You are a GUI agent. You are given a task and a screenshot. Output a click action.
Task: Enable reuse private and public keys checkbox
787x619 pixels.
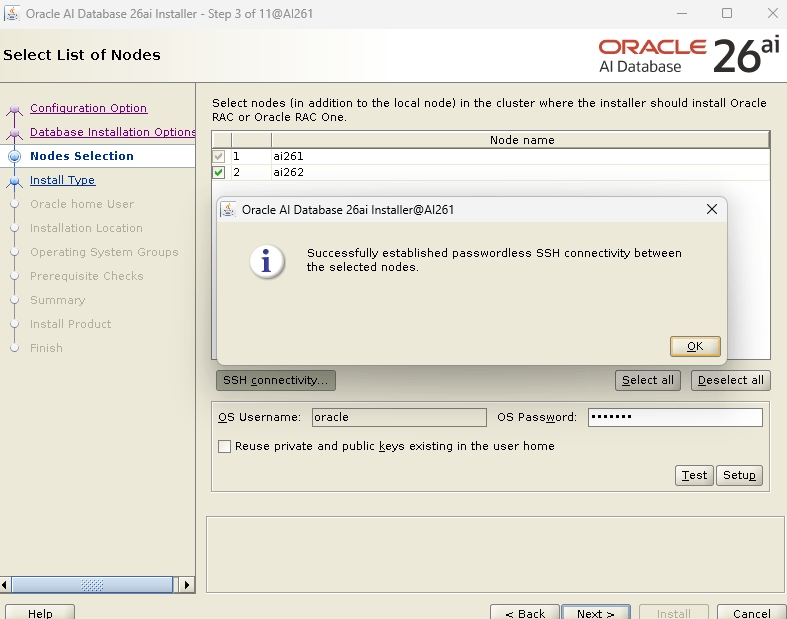225,446
